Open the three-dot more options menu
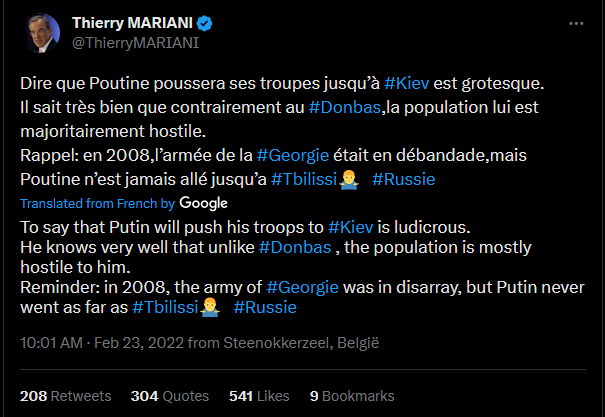Image resolution: width=605 pixels, height=417 pixels. (x=576, y=24)
